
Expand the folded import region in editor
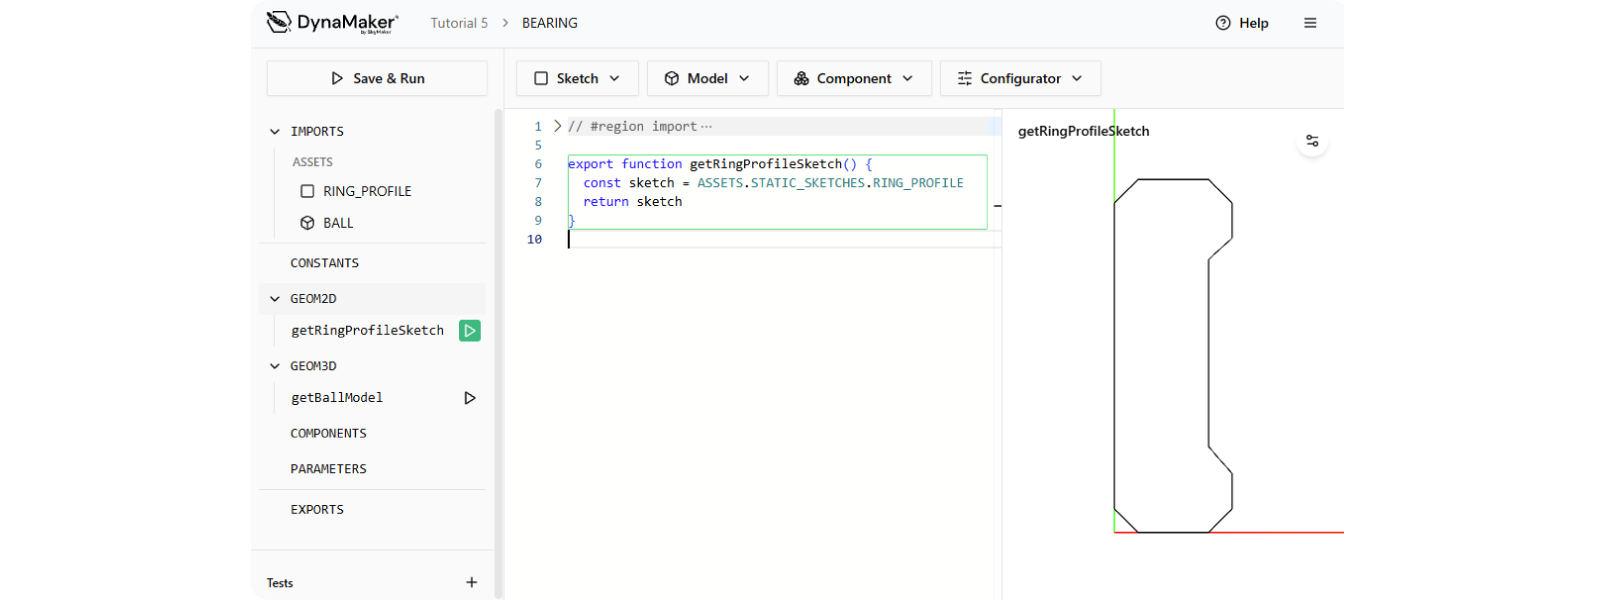[x=557, y=126]
